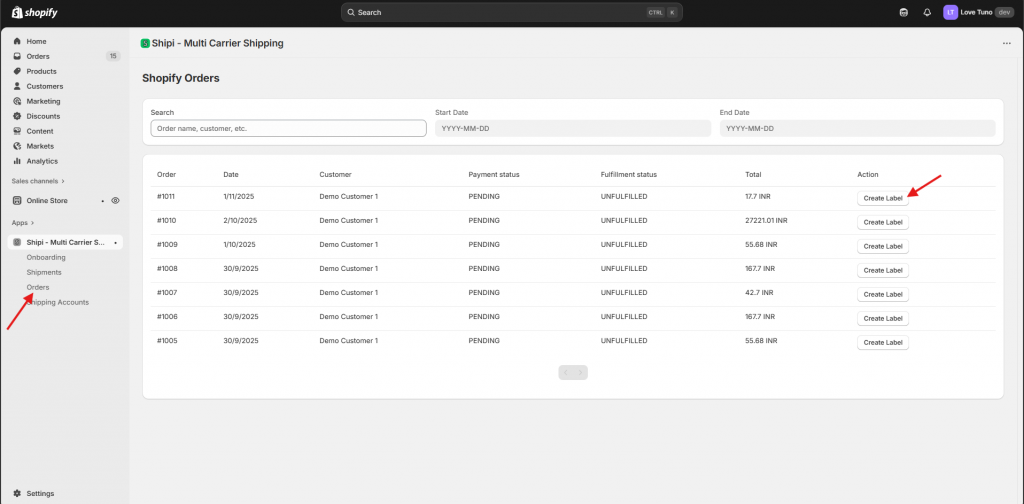Open the notifications bell icon
Screen dimensions: 1024x504
(x=927, y=12)
